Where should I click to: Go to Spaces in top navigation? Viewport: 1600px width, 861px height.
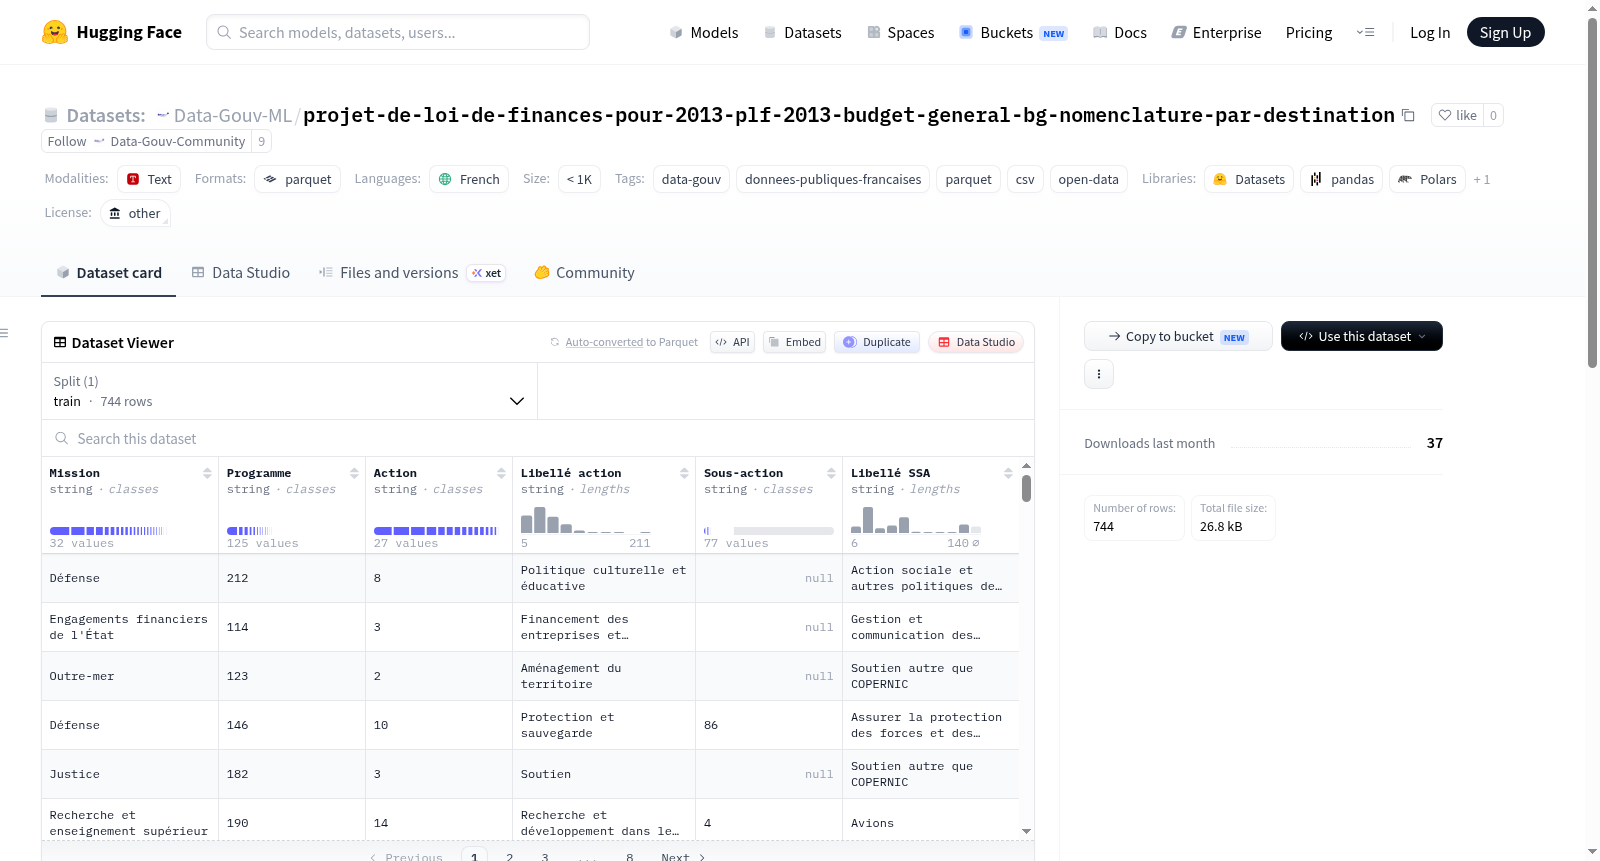(900, 32)
